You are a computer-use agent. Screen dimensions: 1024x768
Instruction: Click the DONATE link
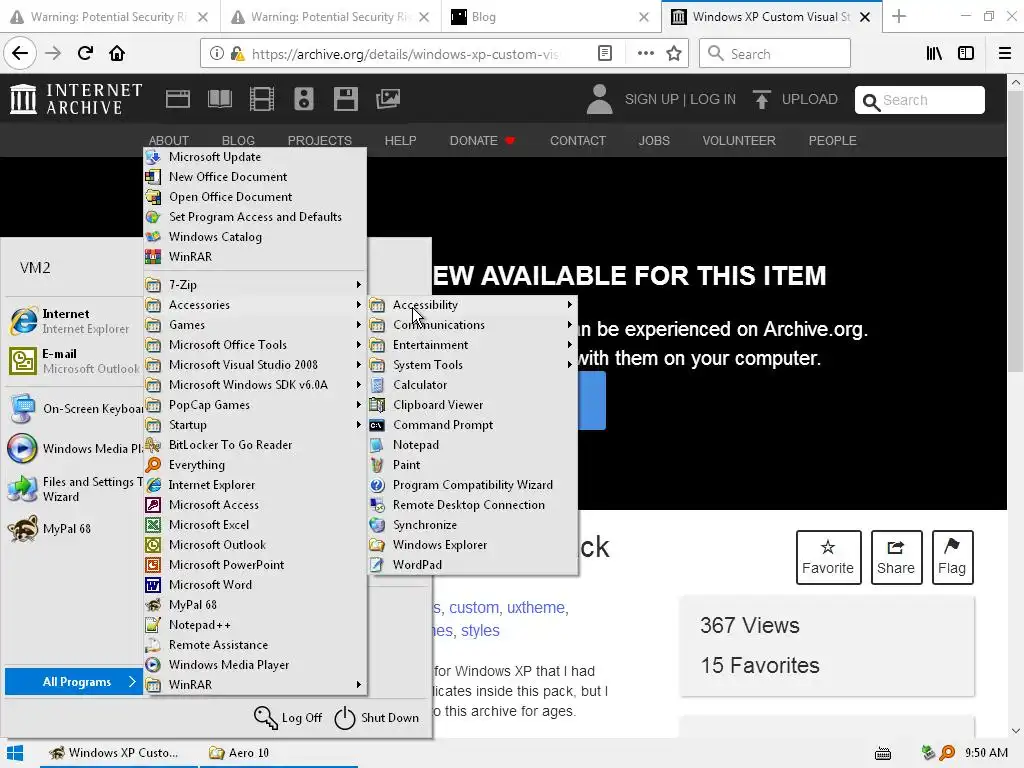pyautogui.click(x=482, y=140)
